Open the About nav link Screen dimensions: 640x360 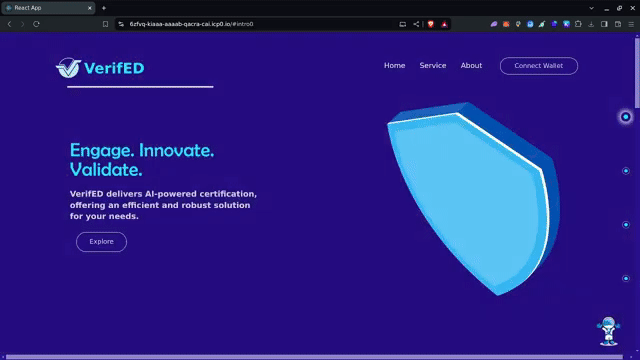click(x=471, y=65)
